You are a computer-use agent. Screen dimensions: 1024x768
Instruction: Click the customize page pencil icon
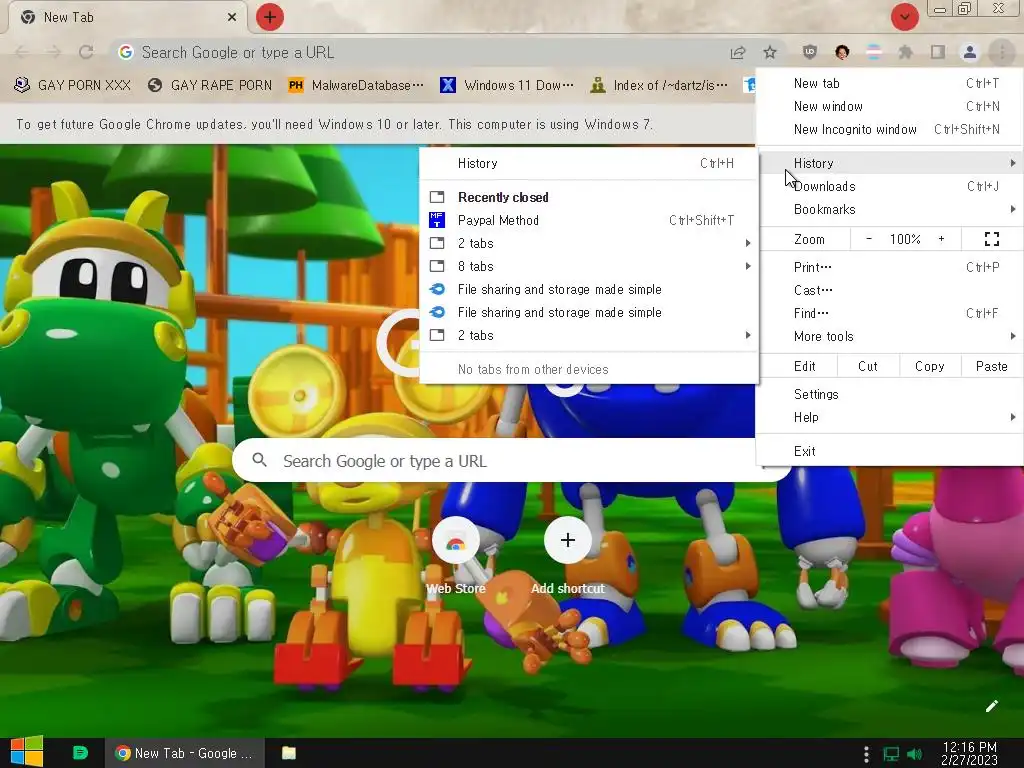point(991,706)
